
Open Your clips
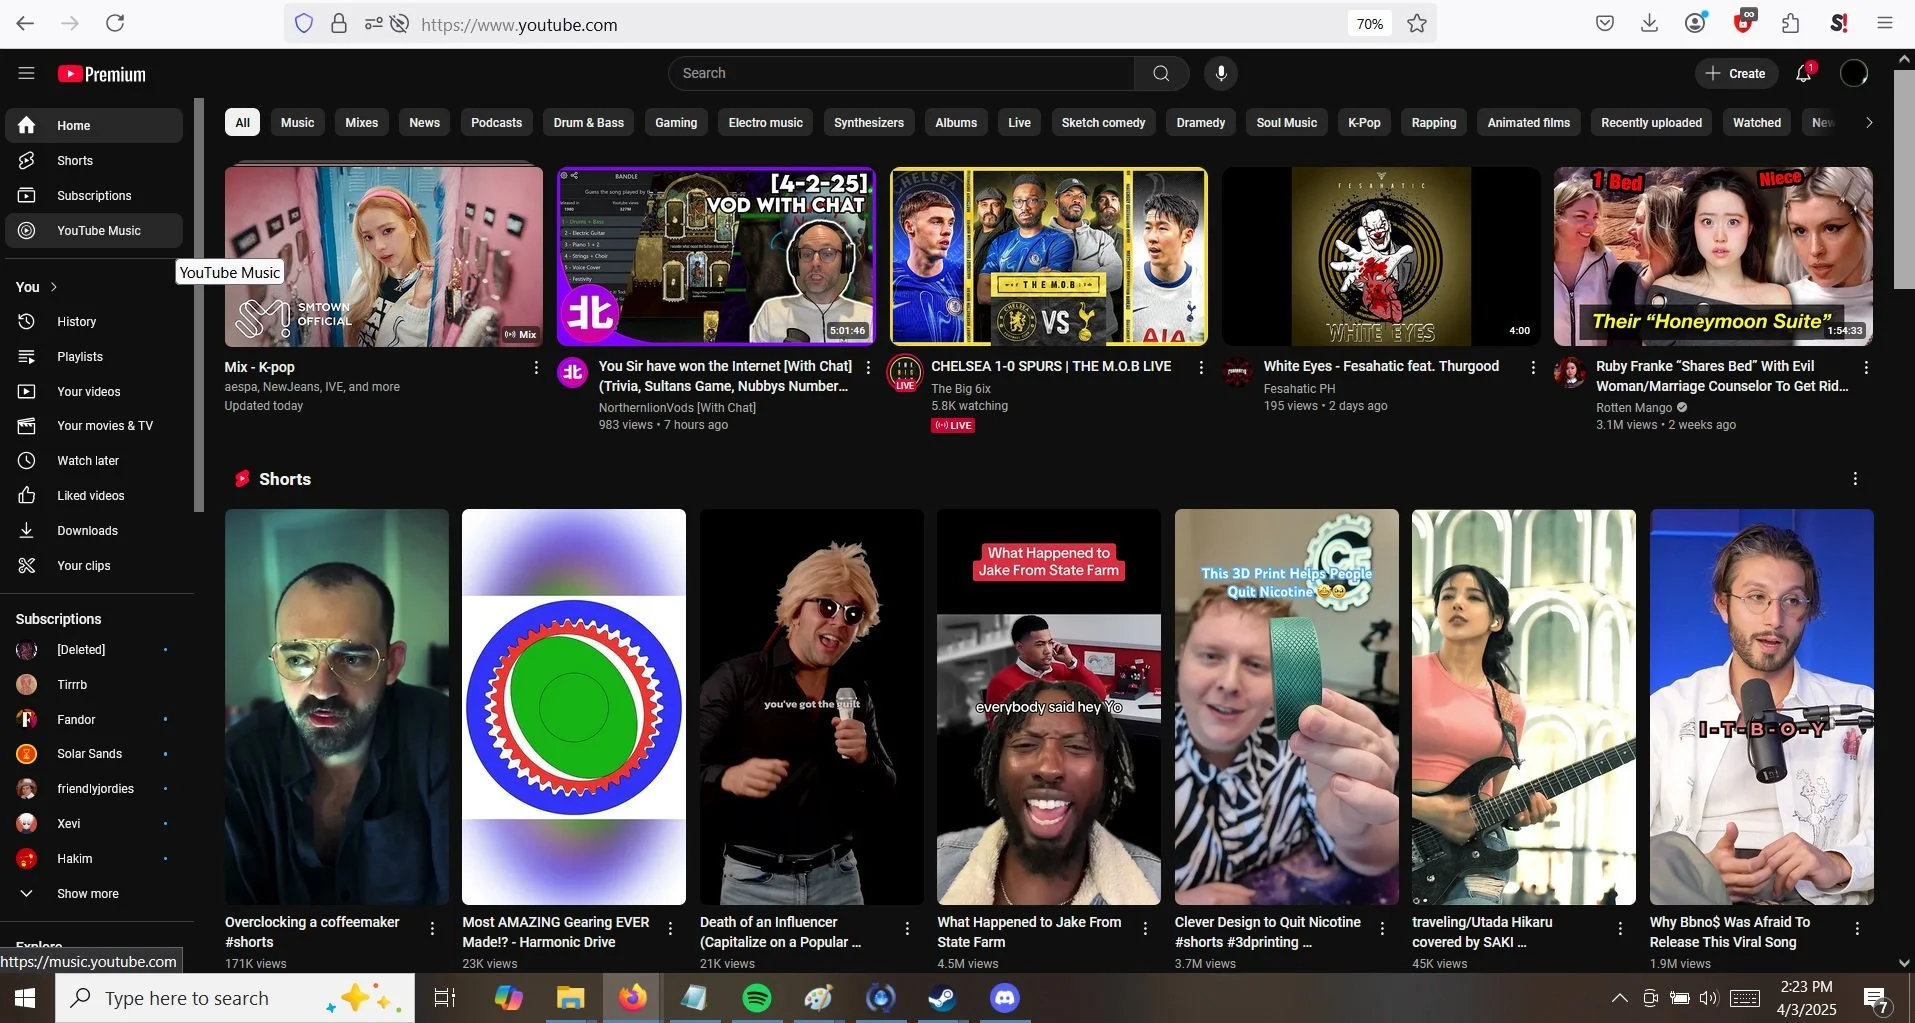[94, 565]
